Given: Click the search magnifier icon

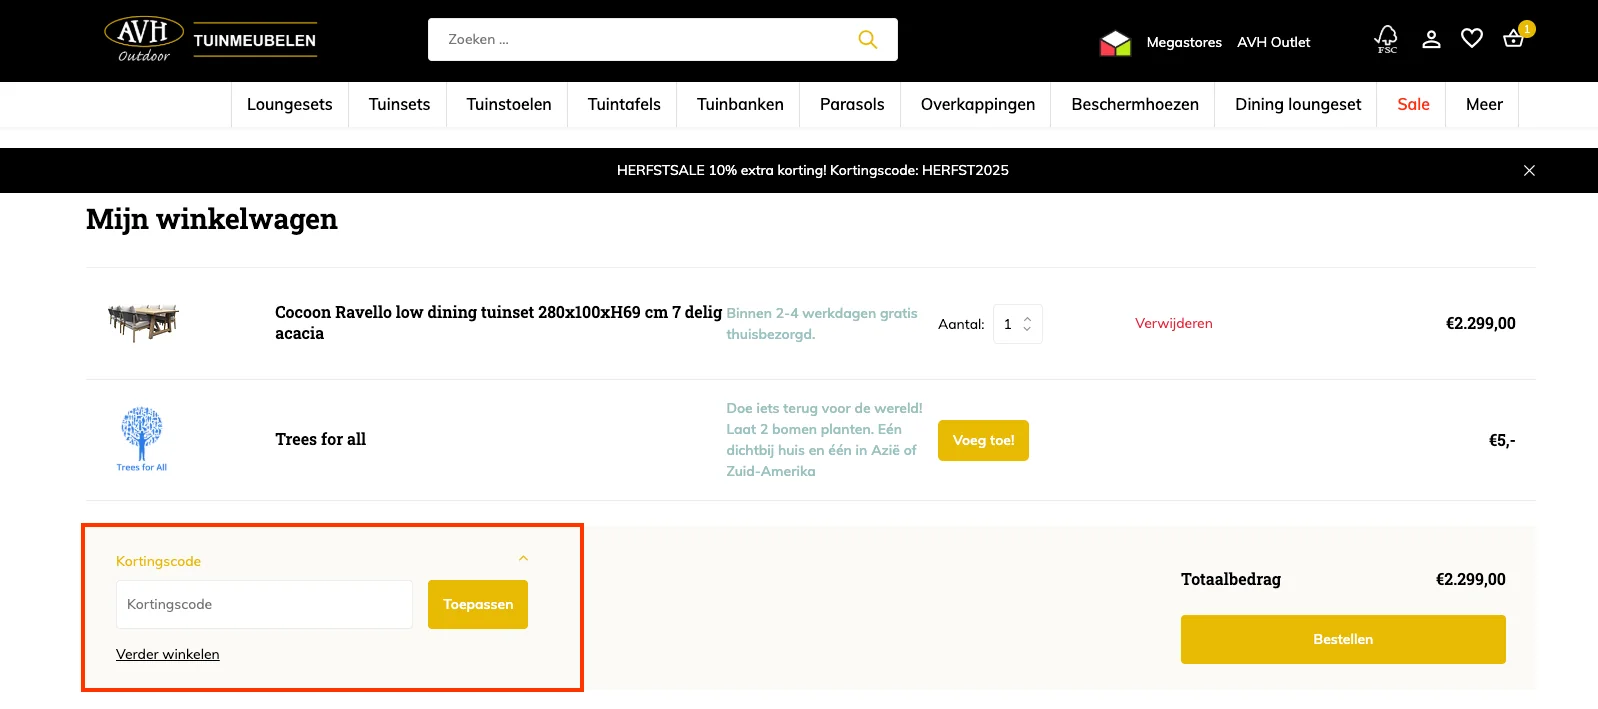Looking at the screenshot, I should pyautogui.click(x=867, y=40).
